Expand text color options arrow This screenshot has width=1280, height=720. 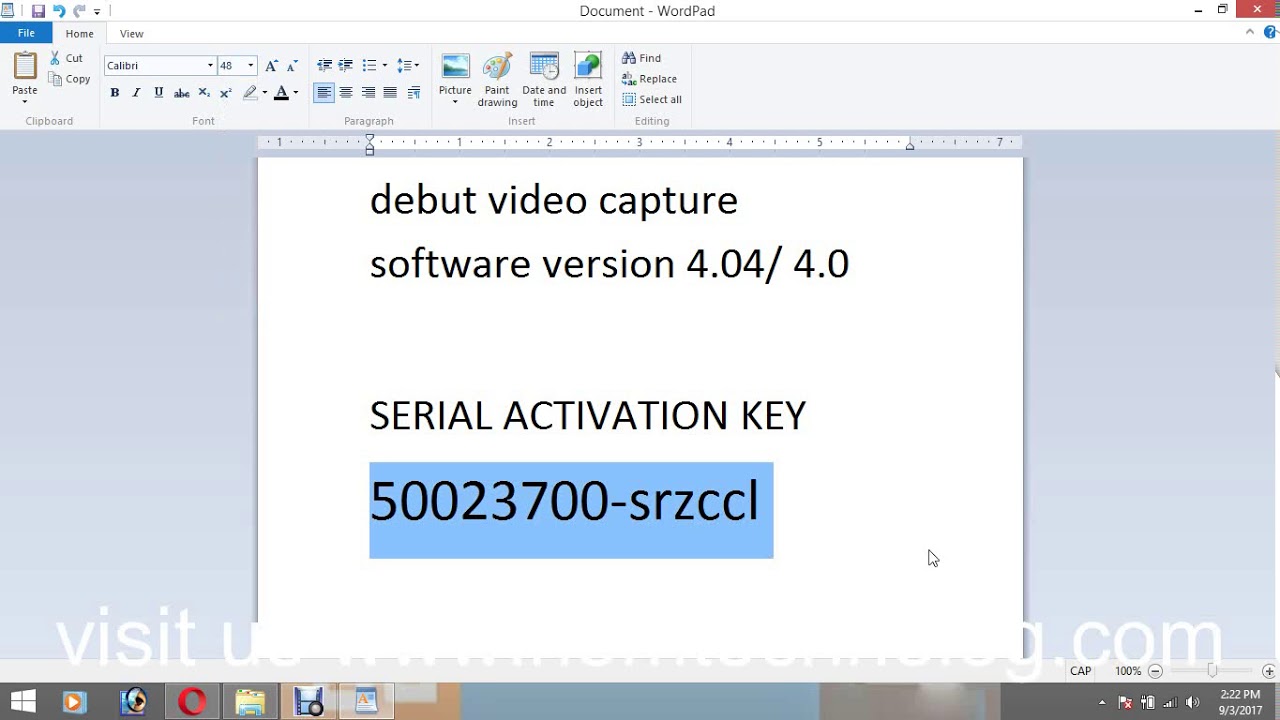295,92
